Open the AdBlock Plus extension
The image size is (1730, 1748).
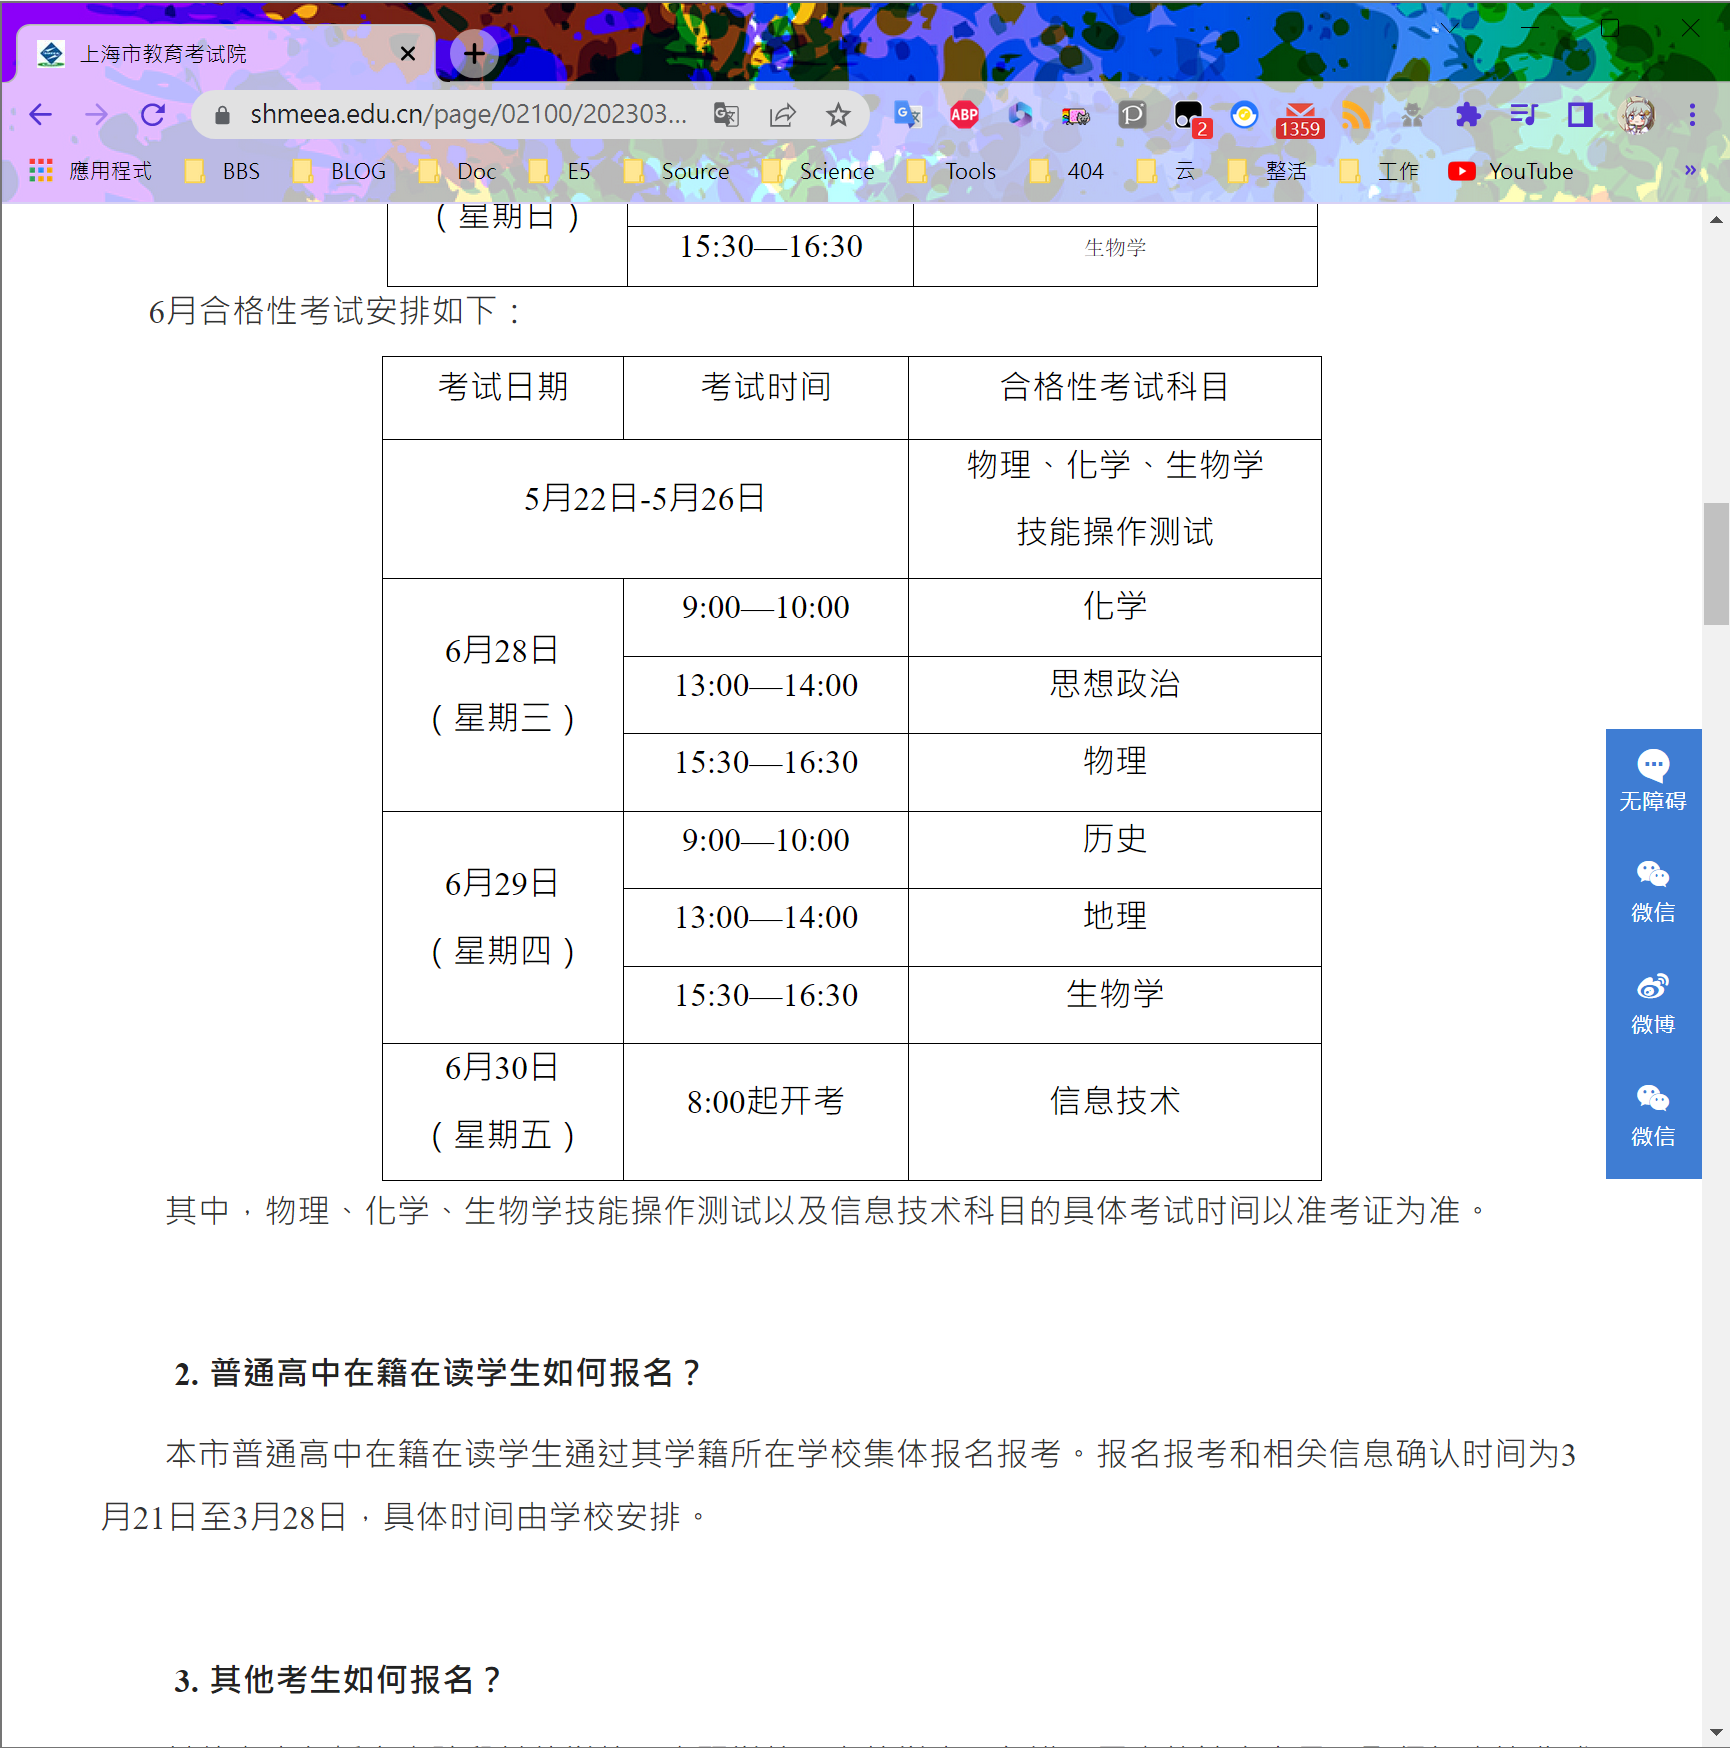pyautogui.click(x=964, y=115)
